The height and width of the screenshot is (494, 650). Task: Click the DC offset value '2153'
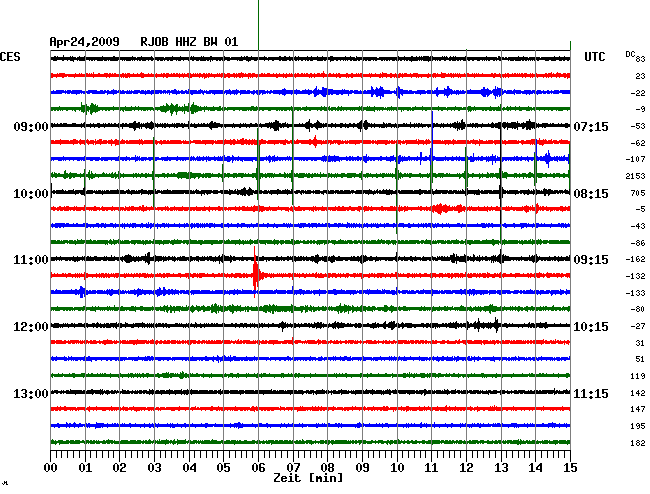[635, 176]
